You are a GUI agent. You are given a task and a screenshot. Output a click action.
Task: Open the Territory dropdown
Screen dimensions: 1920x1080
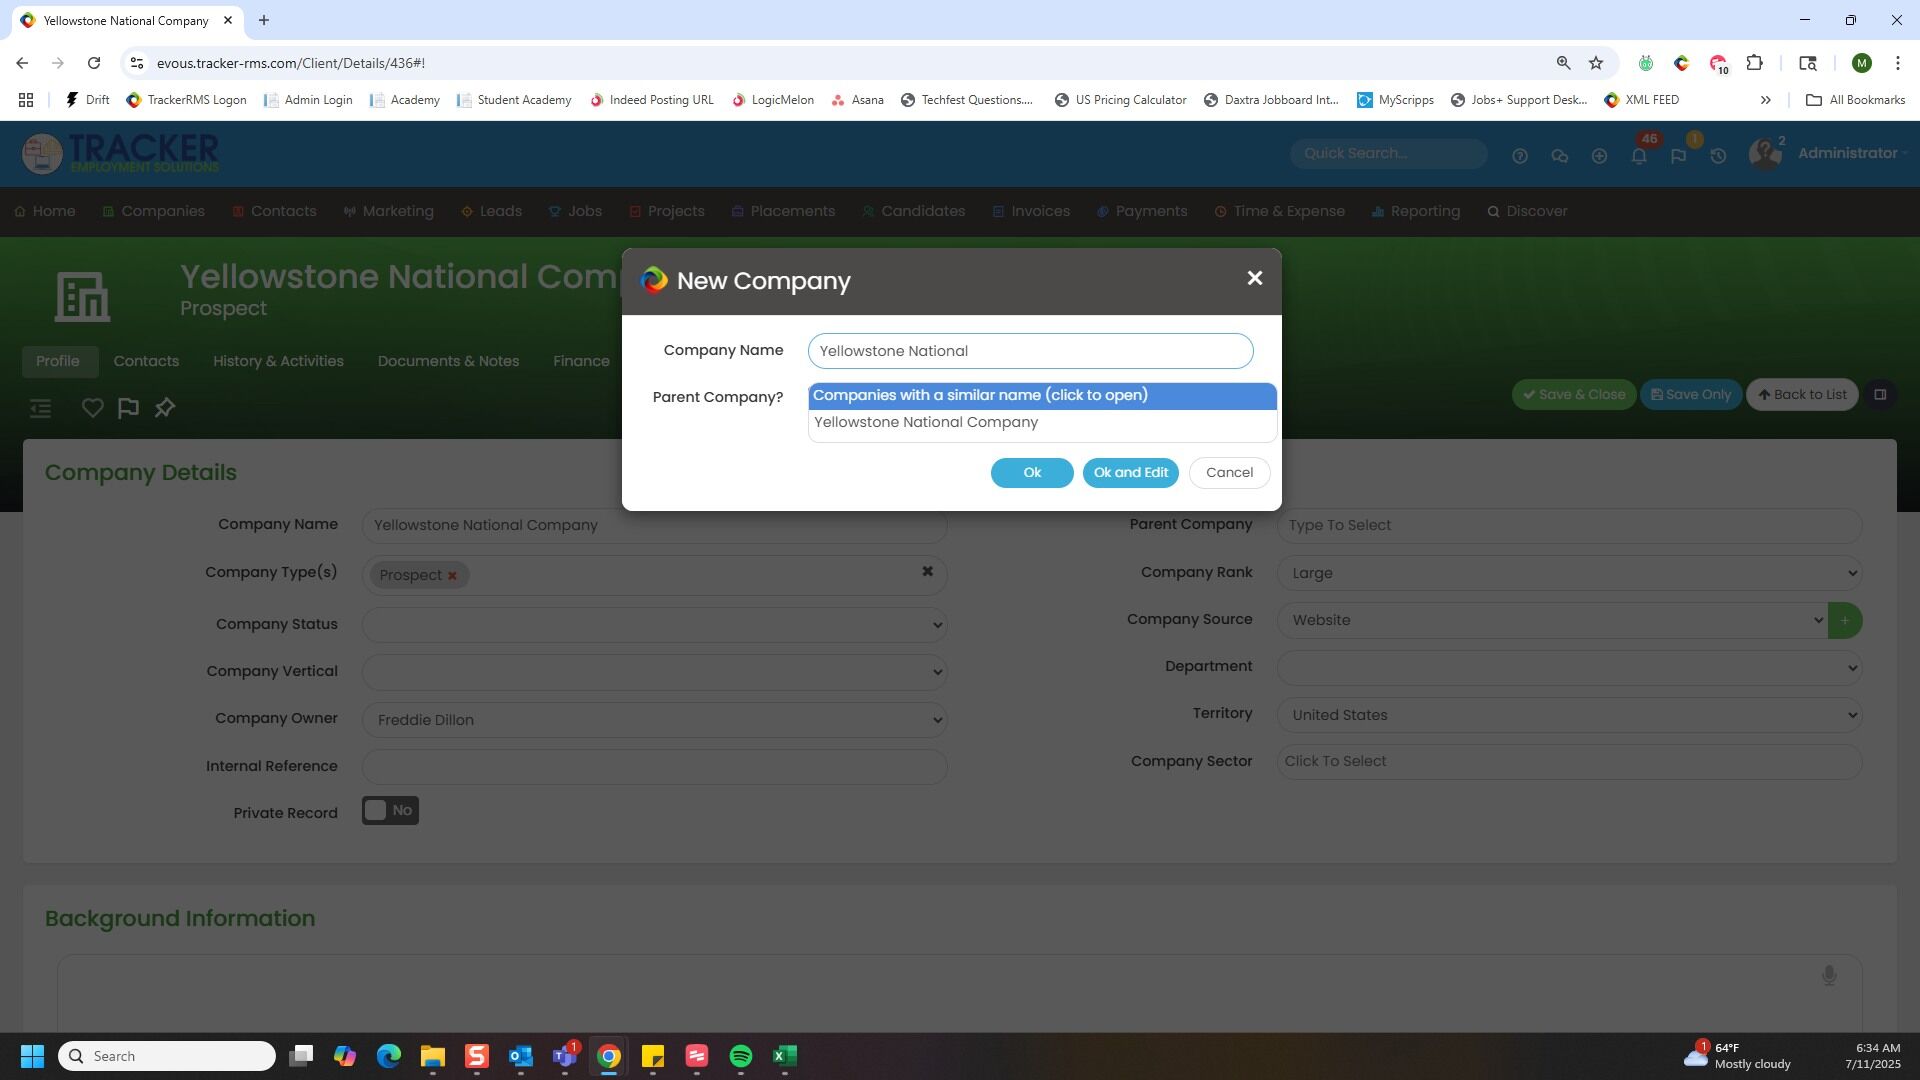pos(1568,715)
